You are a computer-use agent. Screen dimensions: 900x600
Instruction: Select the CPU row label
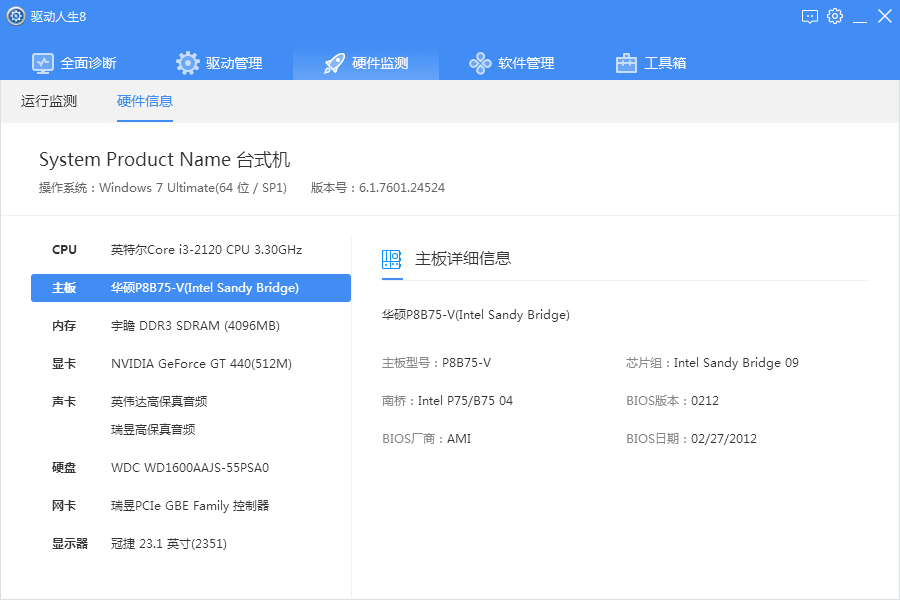tap(64, 250)
